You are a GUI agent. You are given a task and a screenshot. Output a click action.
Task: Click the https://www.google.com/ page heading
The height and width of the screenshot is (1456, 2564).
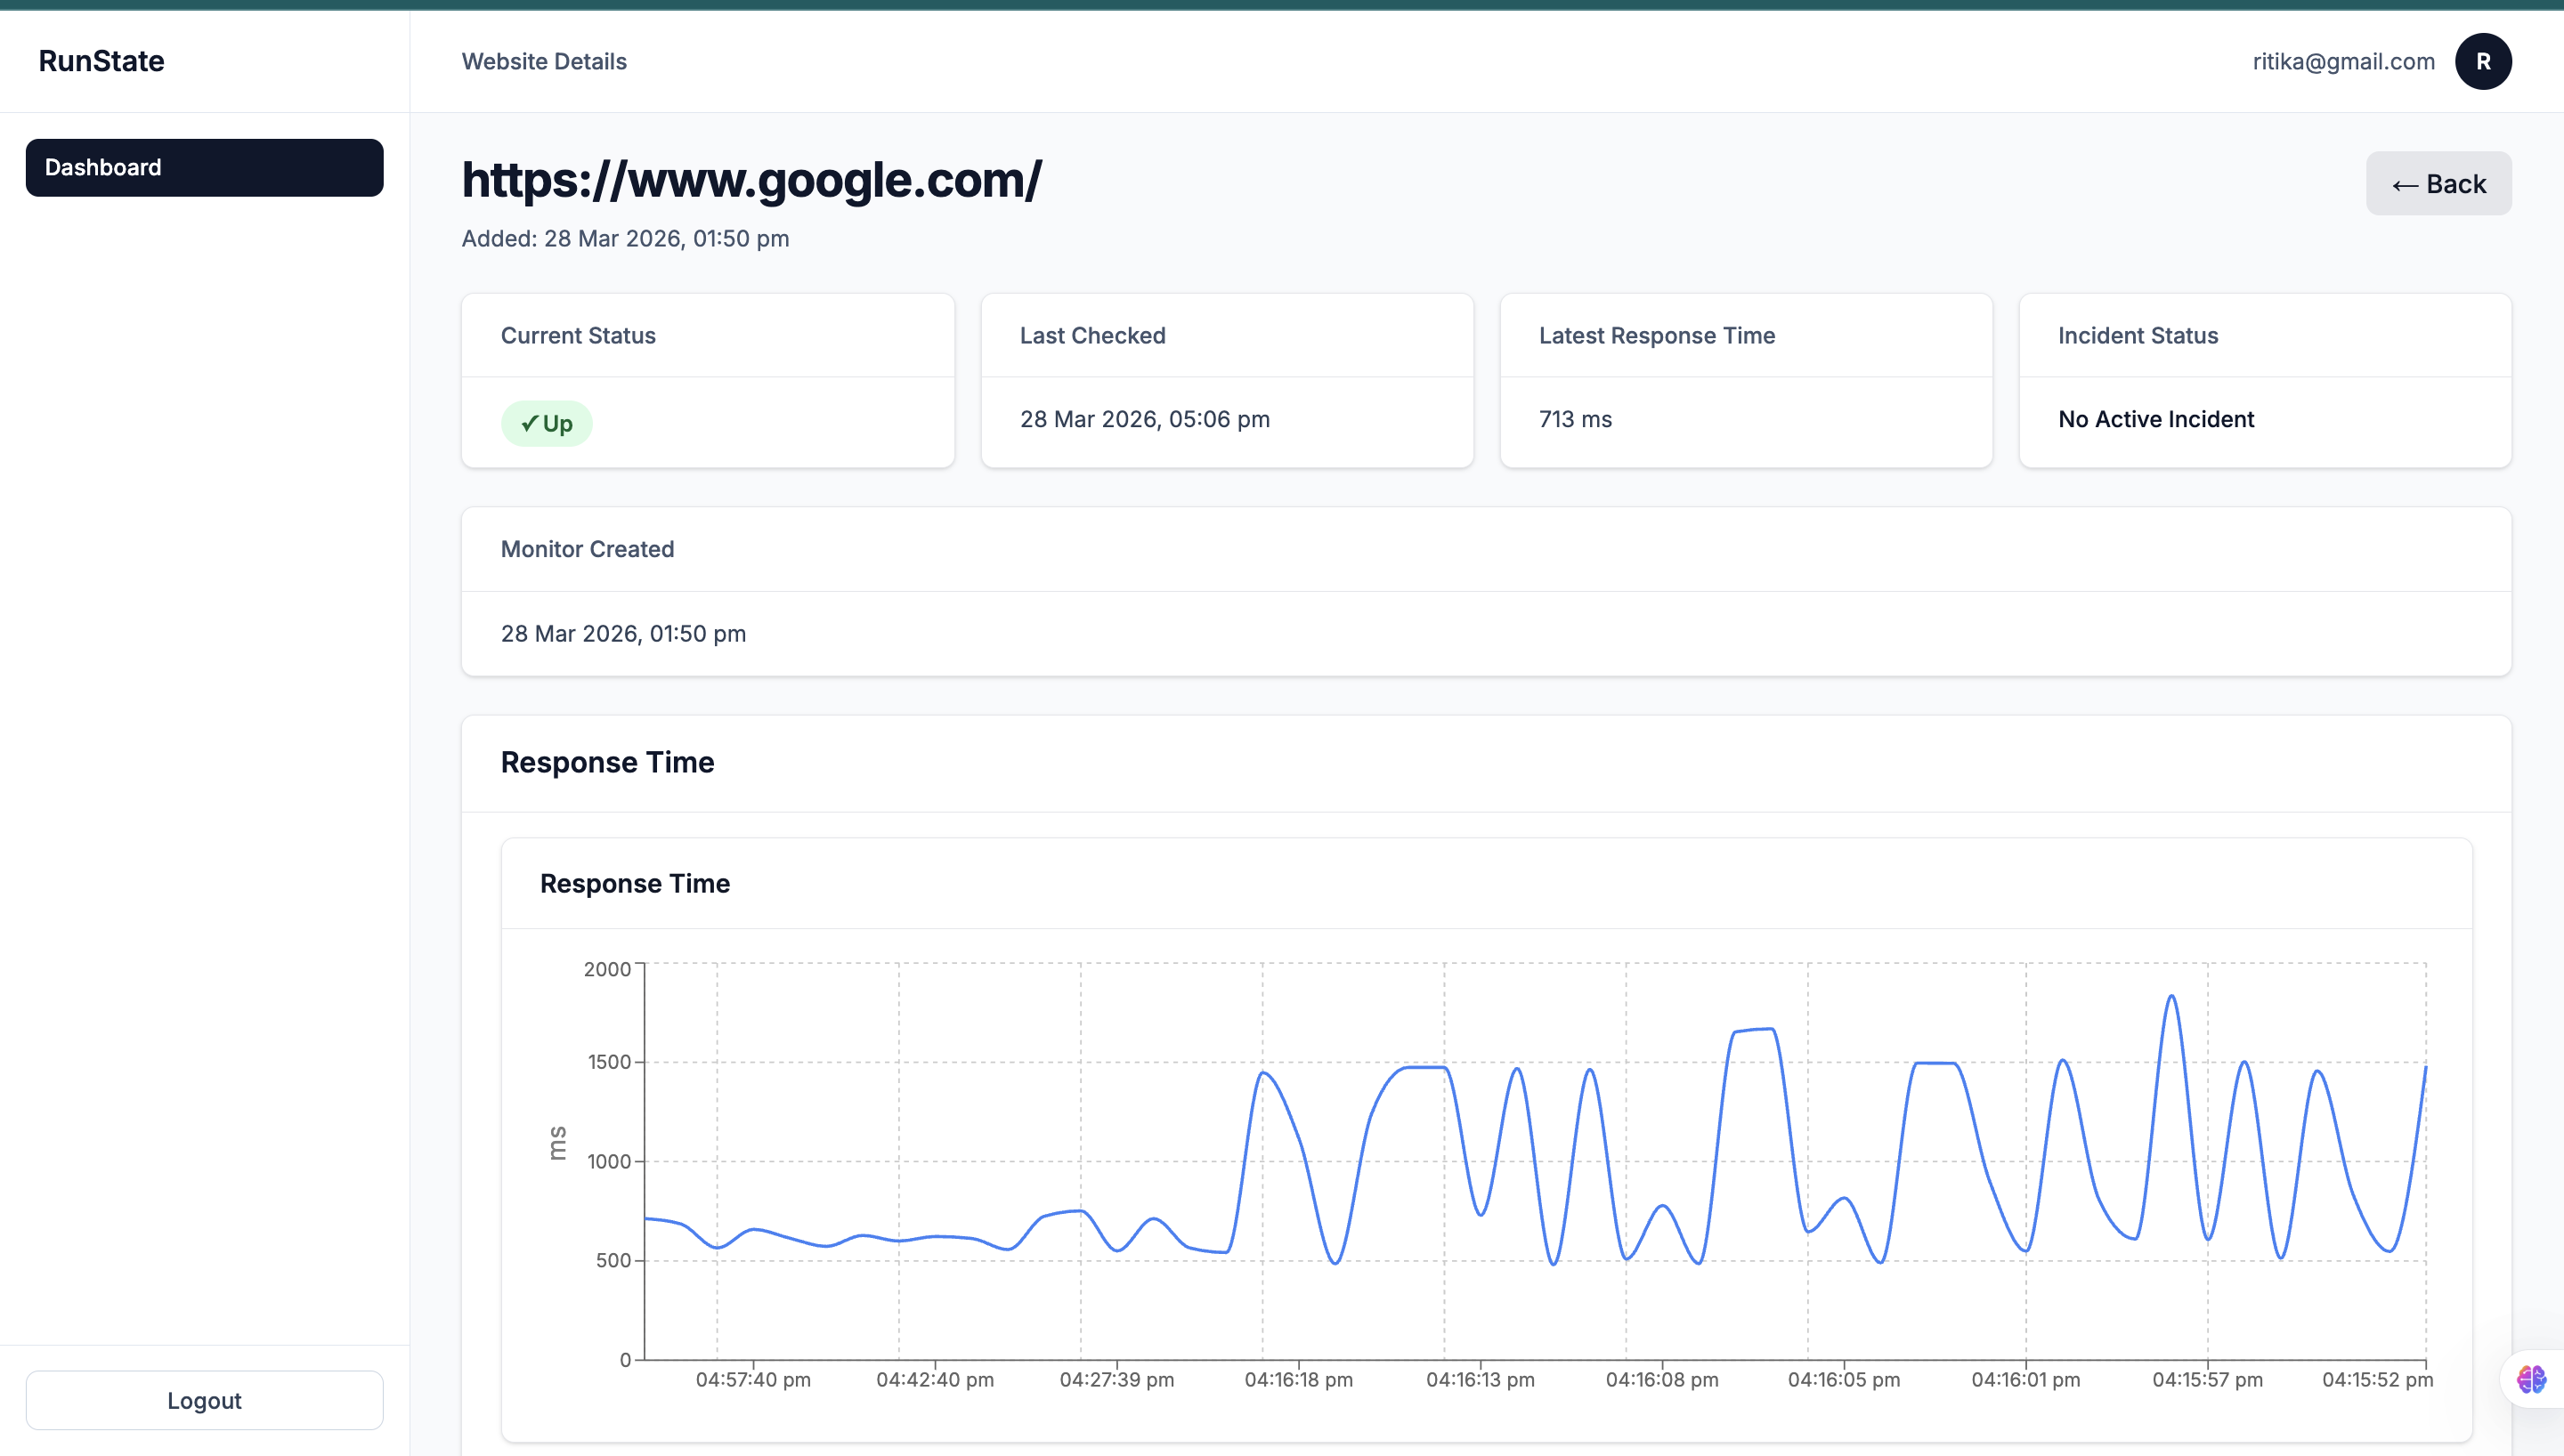(751, 180)
